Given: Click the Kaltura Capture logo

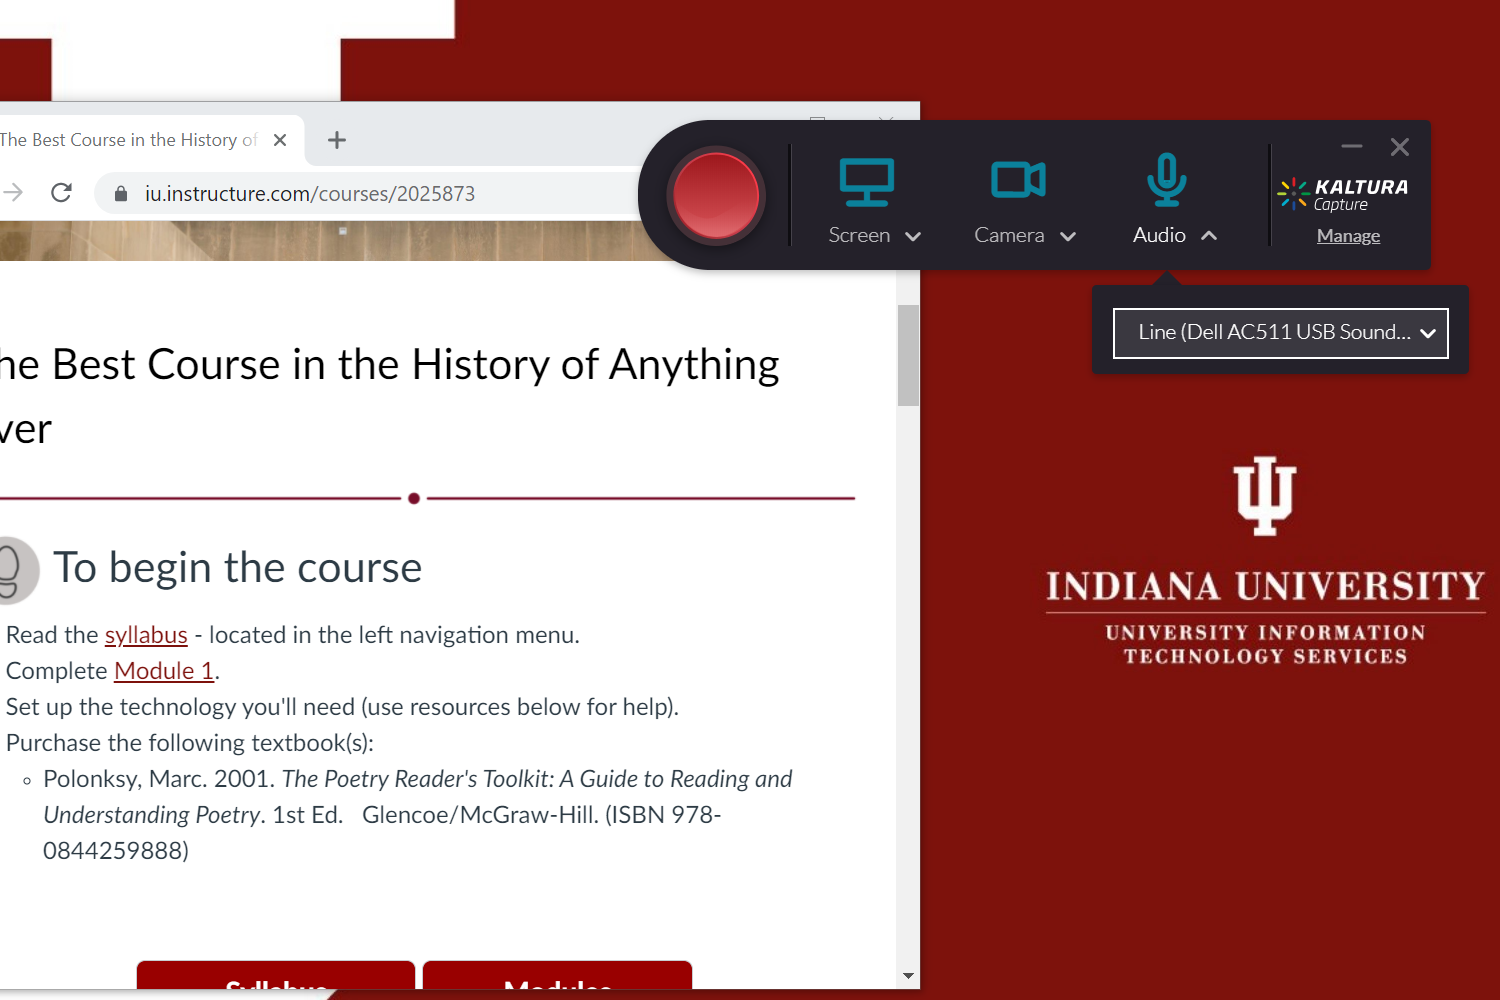Looking at the screenshot, I should click(x=1343, y=193).
